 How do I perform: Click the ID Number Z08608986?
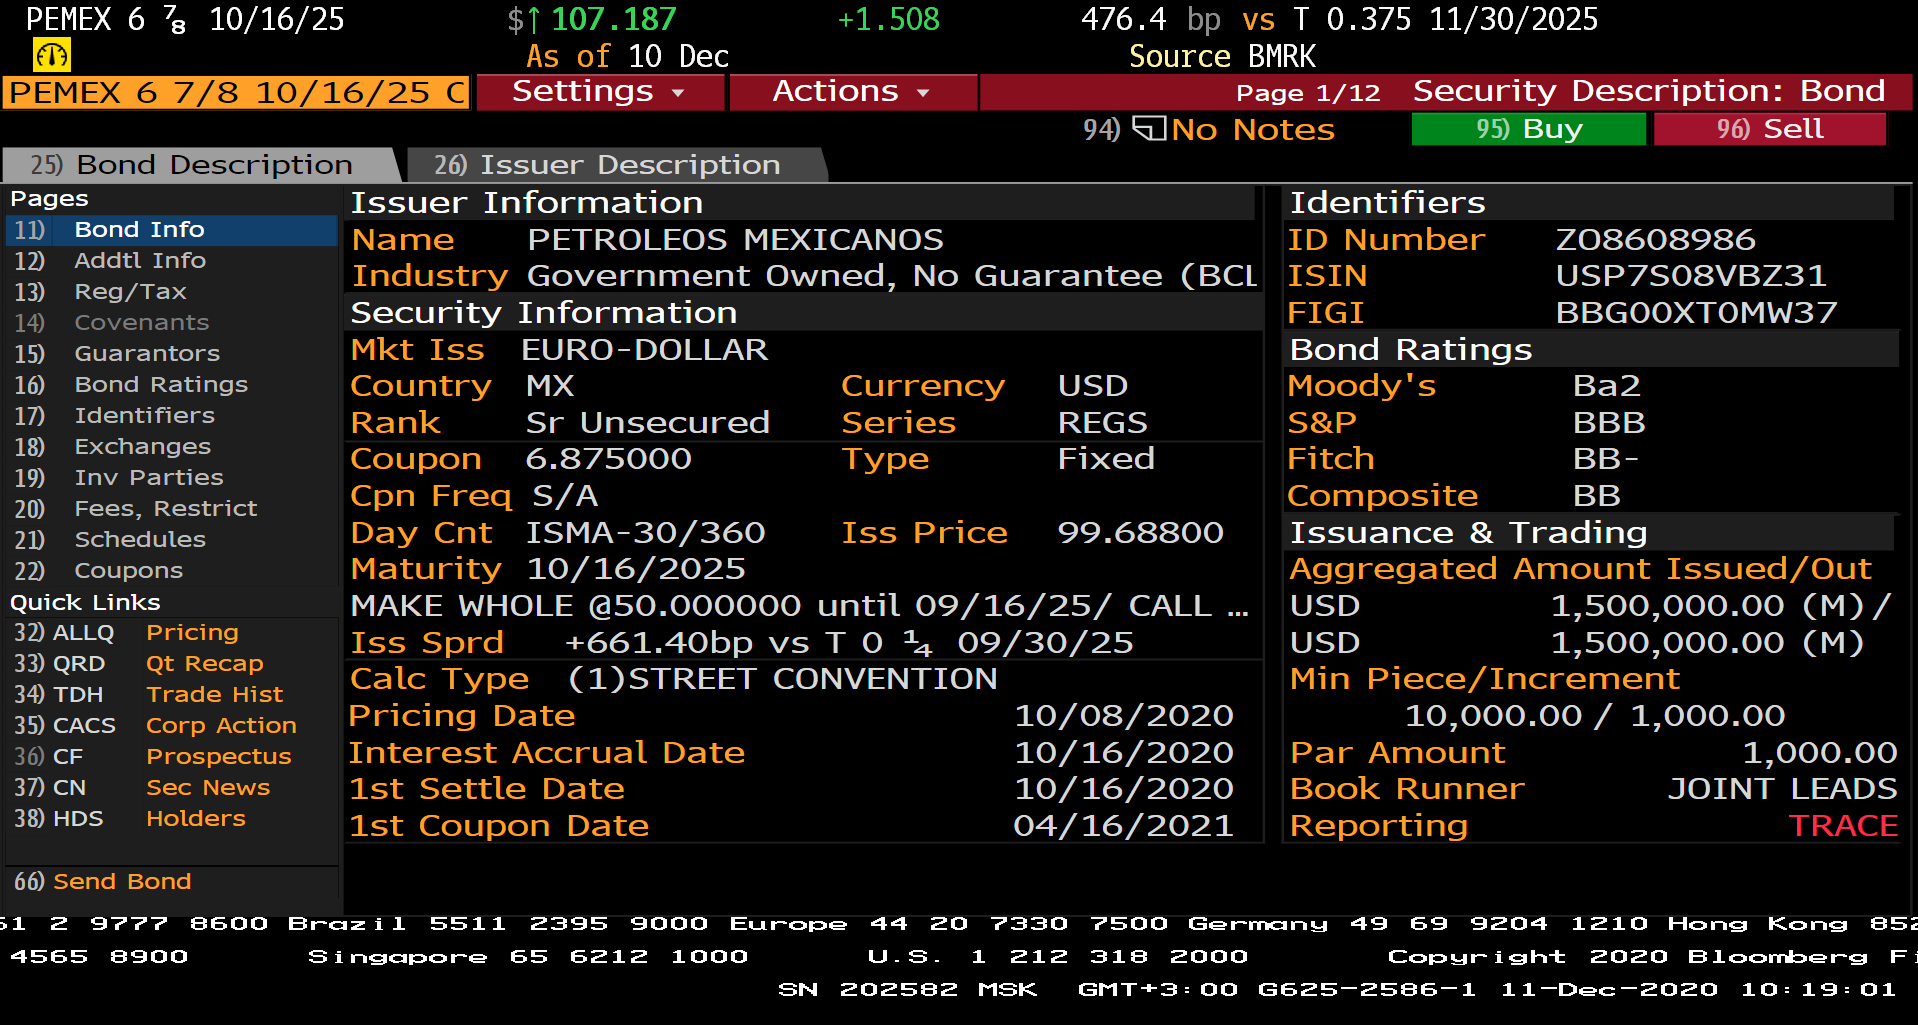(1655, 240)
